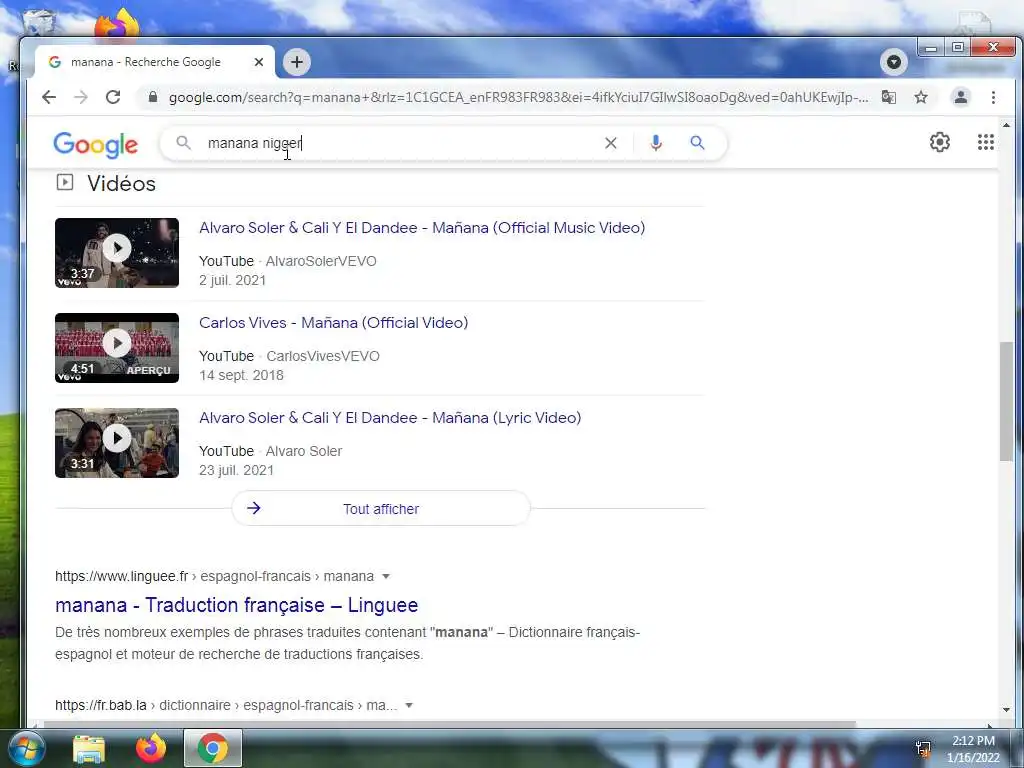The height and width of the screenshot is (768, 1024).
Task: Open the Google apps grid
Action: click(x=985, y=142)
